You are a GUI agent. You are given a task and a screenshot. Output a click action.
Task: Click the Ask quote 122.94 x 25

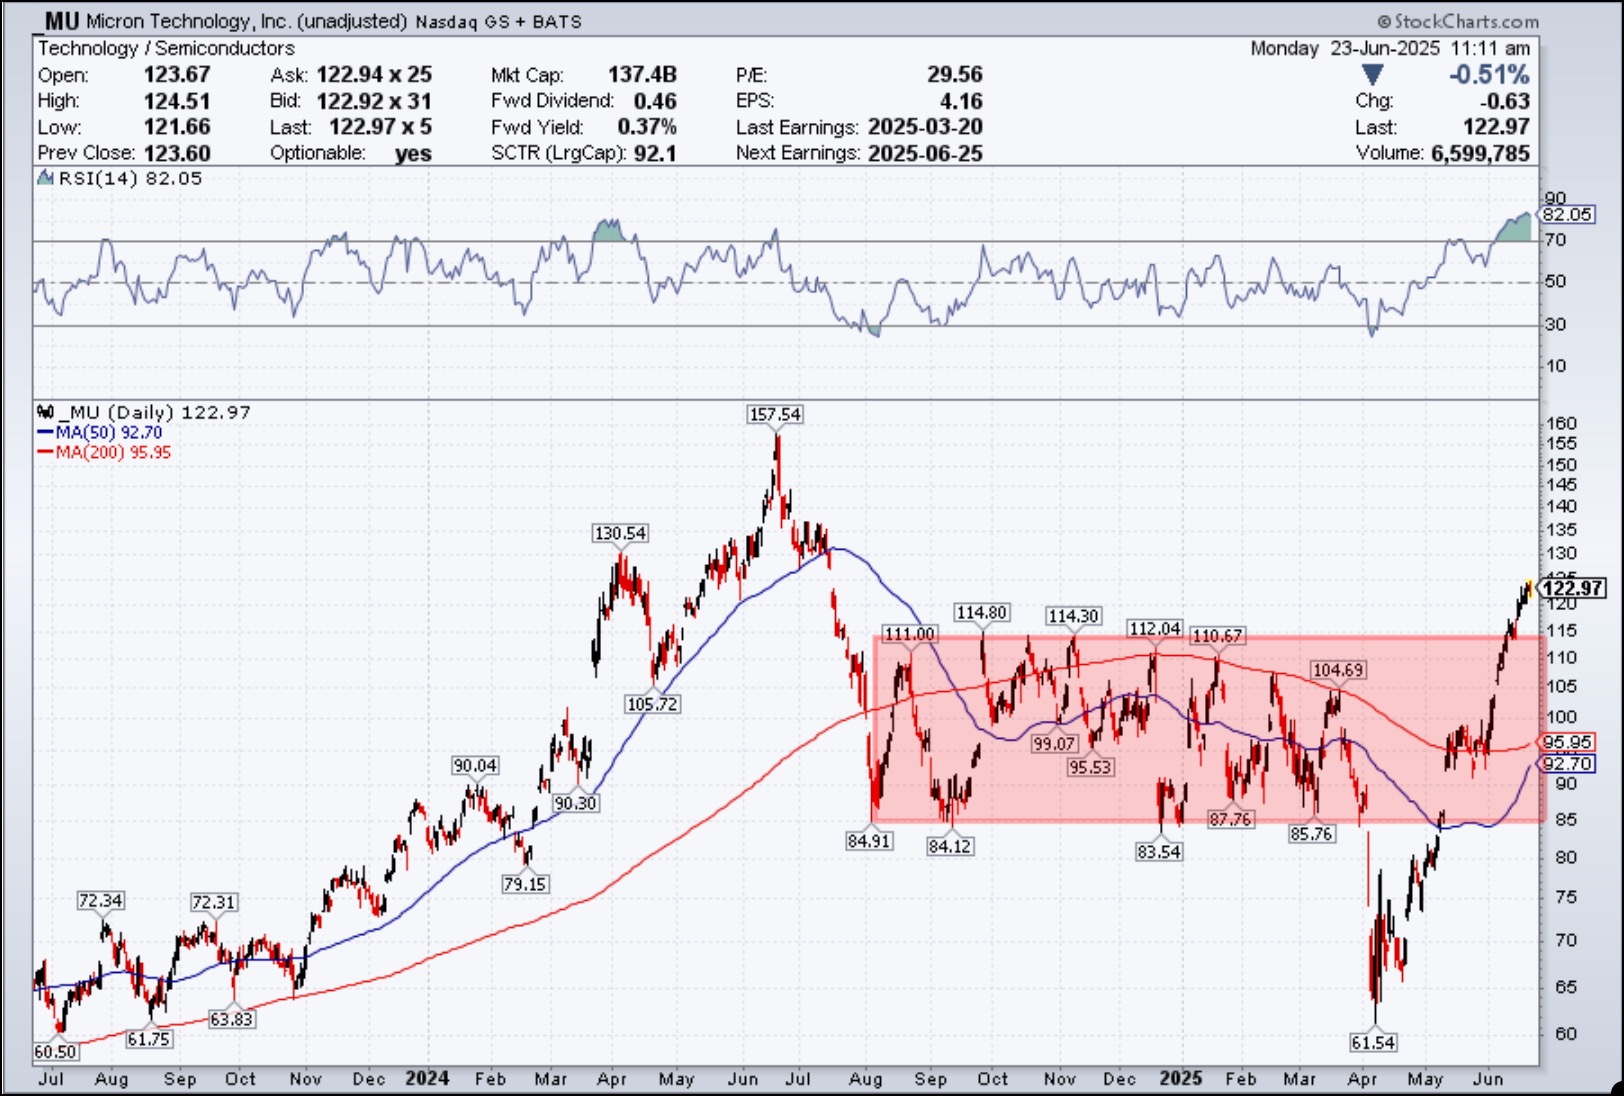point(374,75)
